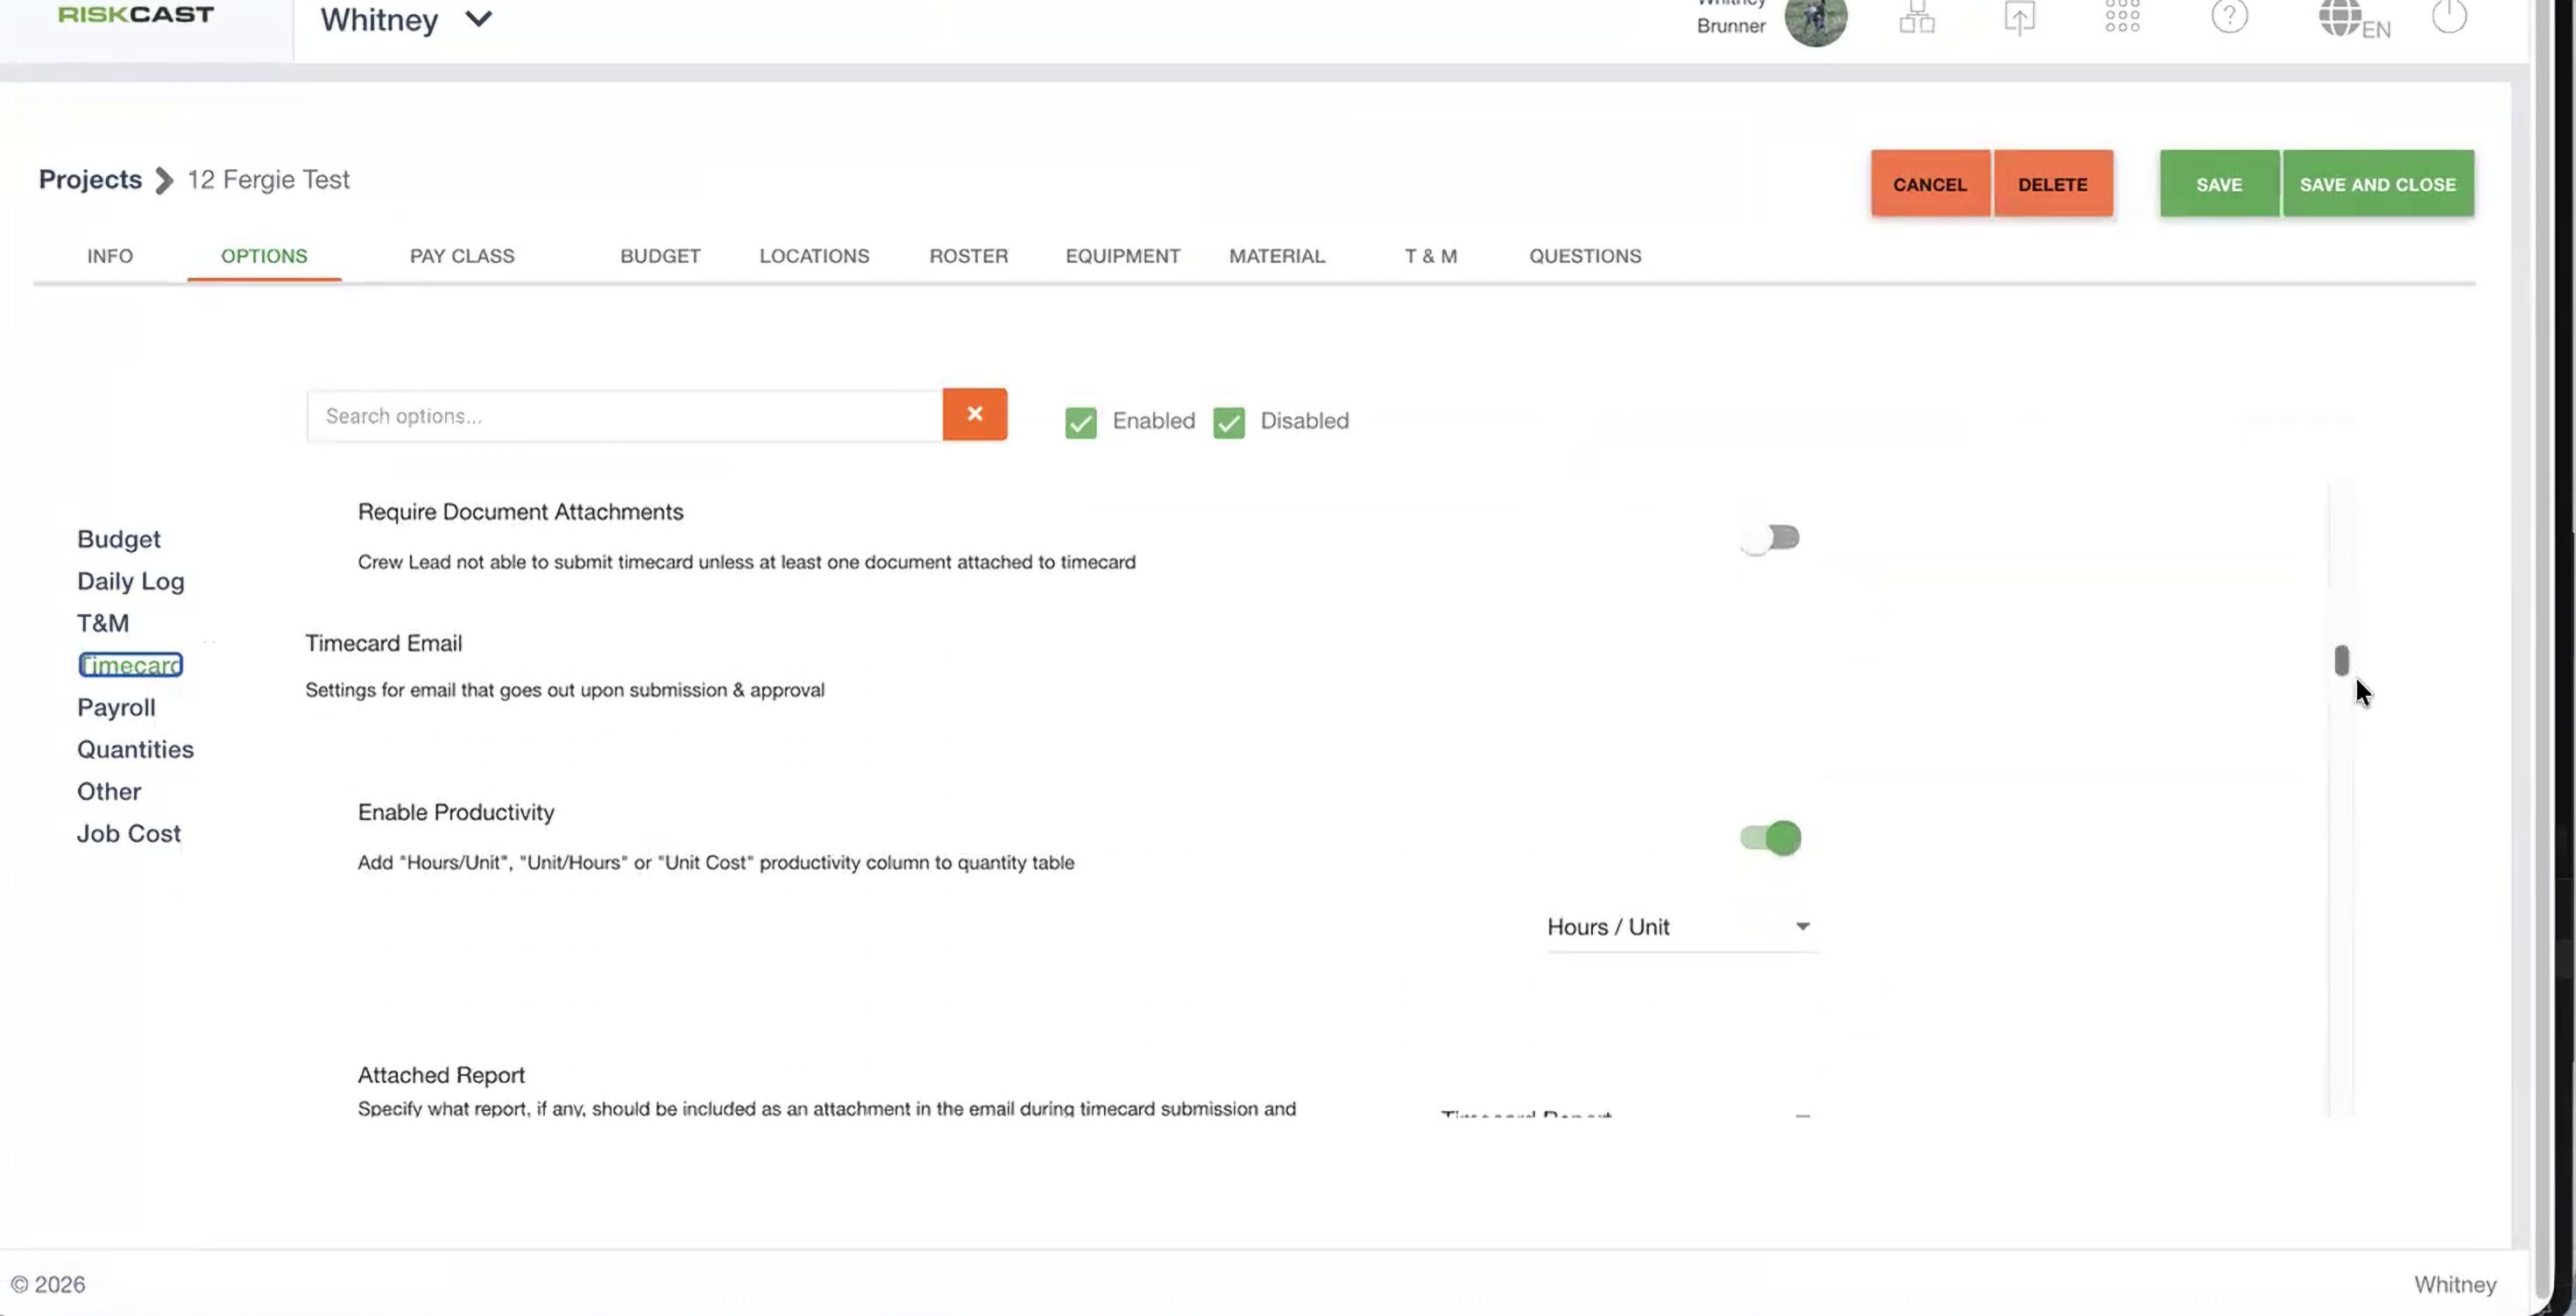The height and width of the screenshot is (1316, 2576).
Task: Switch to the PAY CLASS tab
Action: pos(462,256)
